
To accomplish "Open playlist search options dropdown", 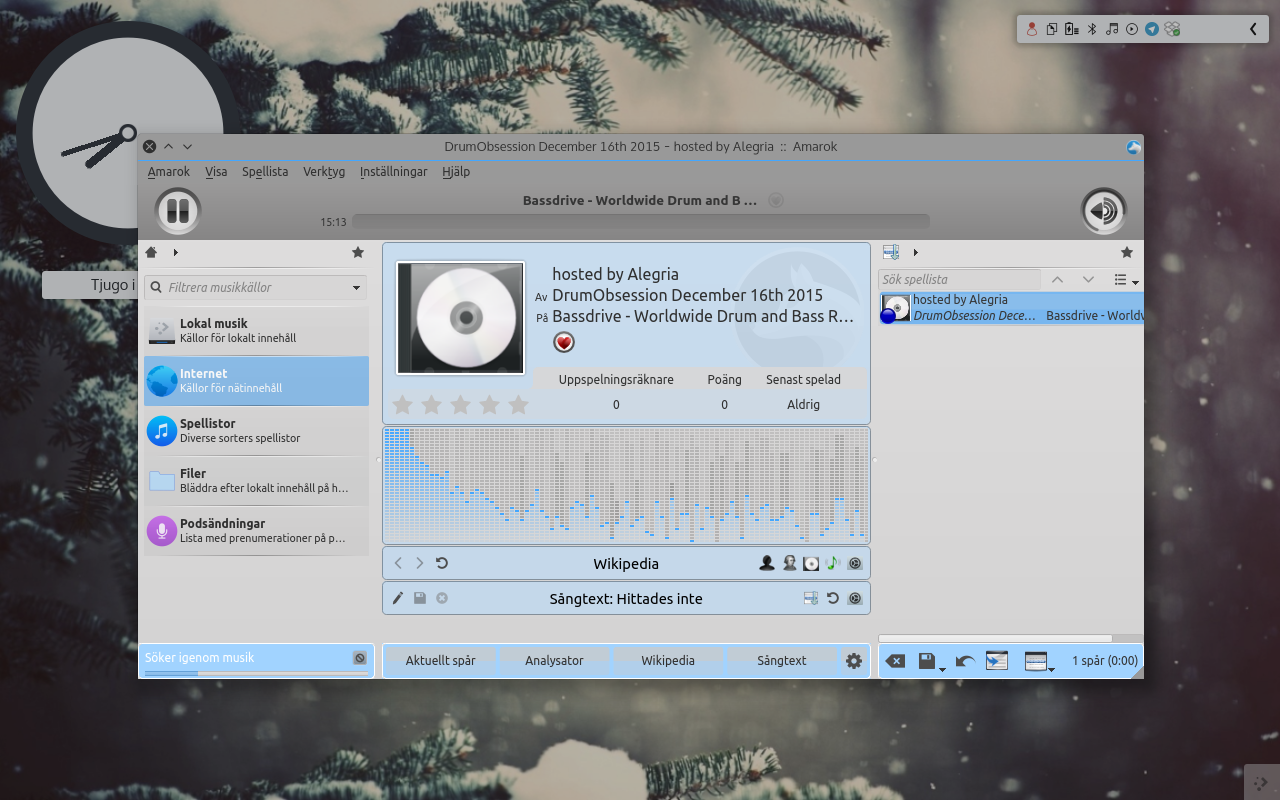I will pos(1126,280).
